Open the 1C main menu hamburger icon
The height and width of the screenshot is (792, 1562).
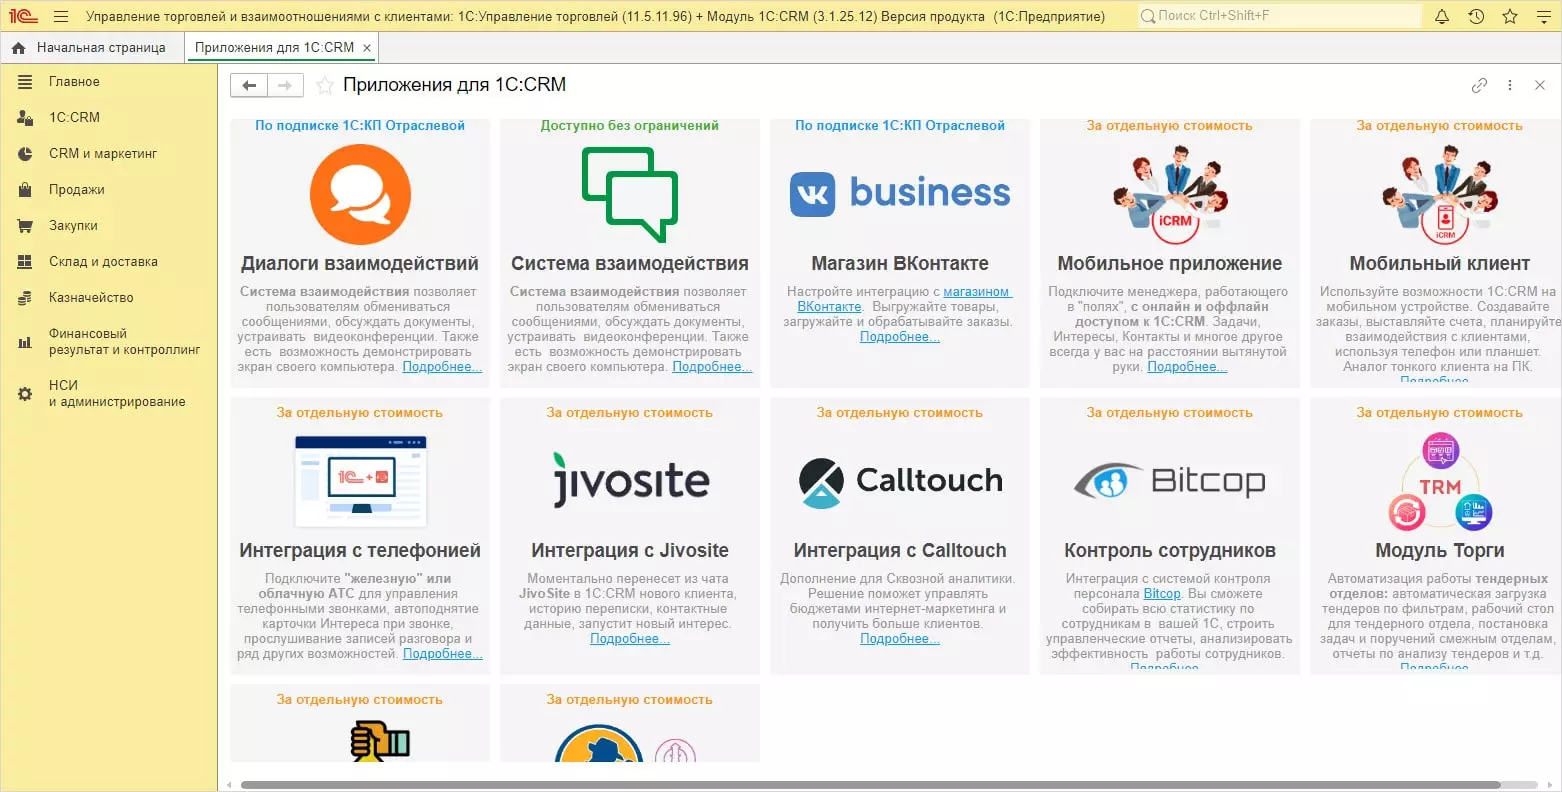coord(61,16)
